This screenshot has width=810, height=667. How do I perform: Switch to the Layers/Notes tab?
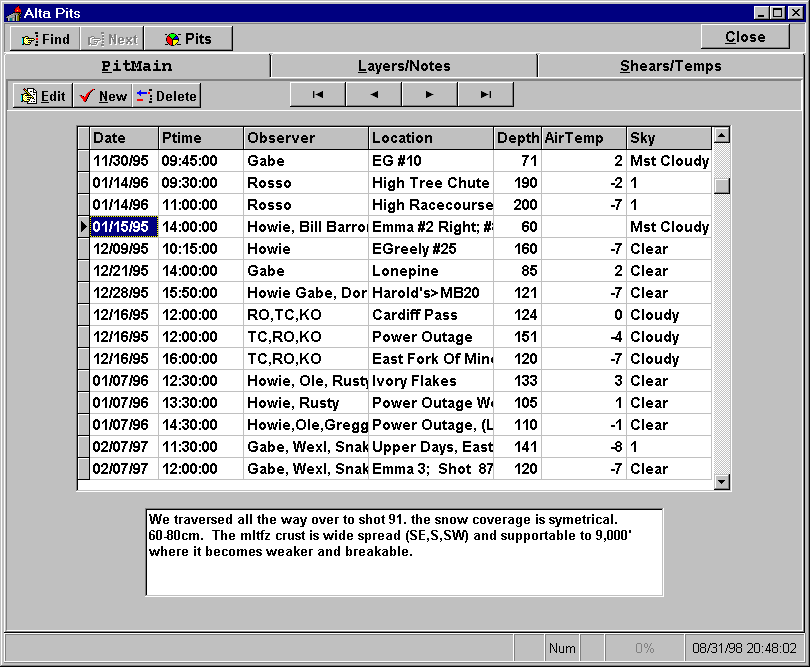coord(404,66)
